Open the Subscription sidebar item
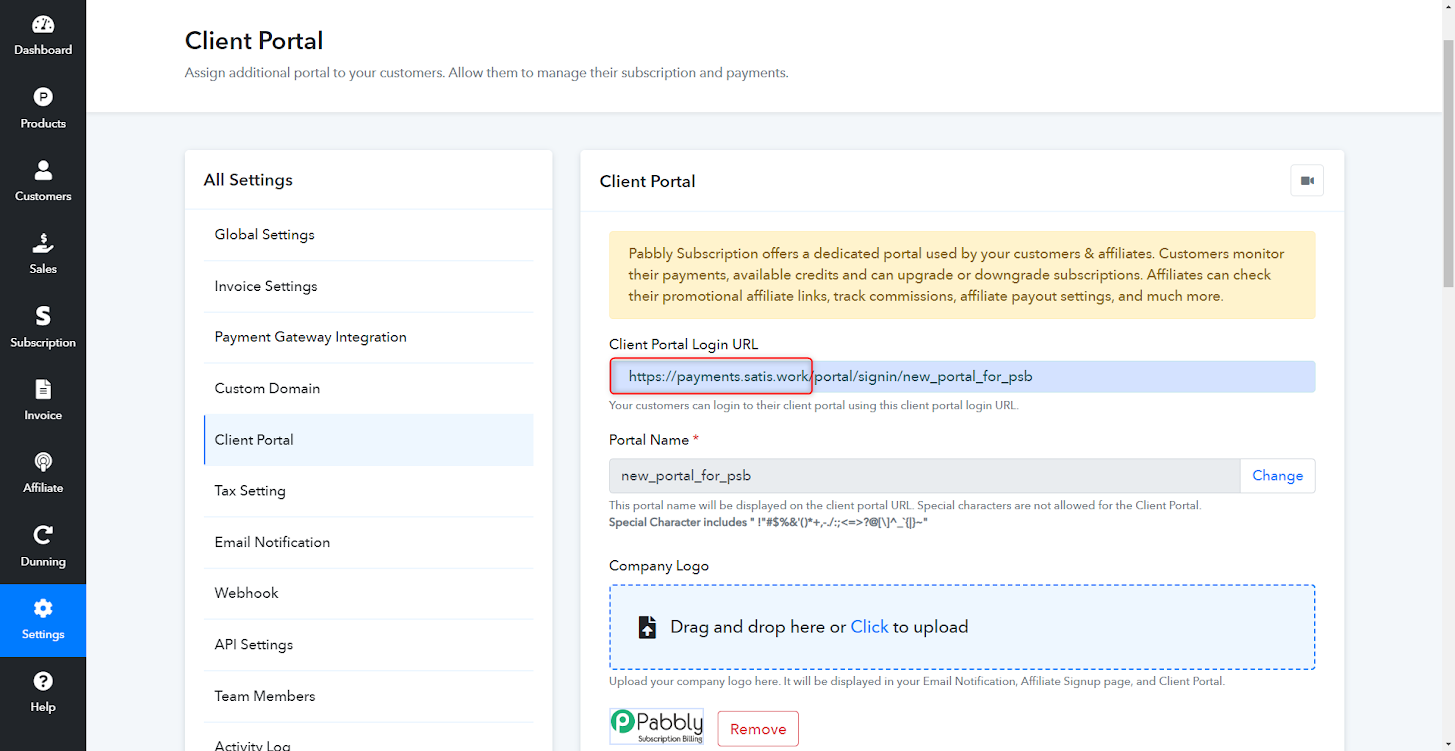Image resolution: width=1455 pixels, height=751 pixels. 43,328
